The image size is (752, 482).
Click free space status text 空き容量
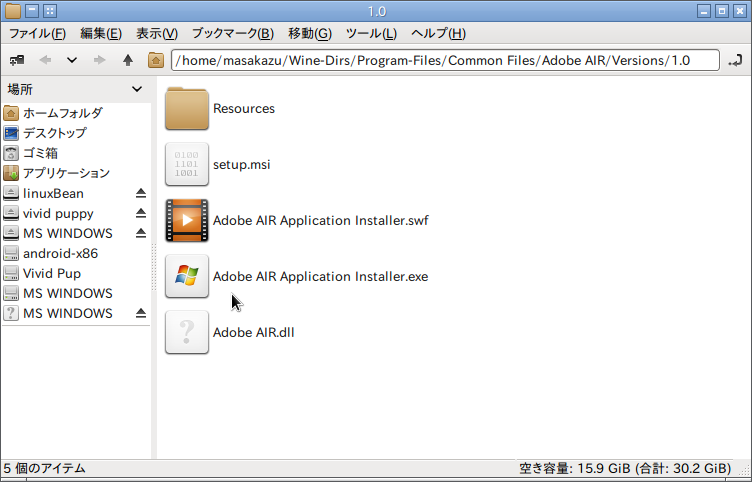[x=625, y=468]
